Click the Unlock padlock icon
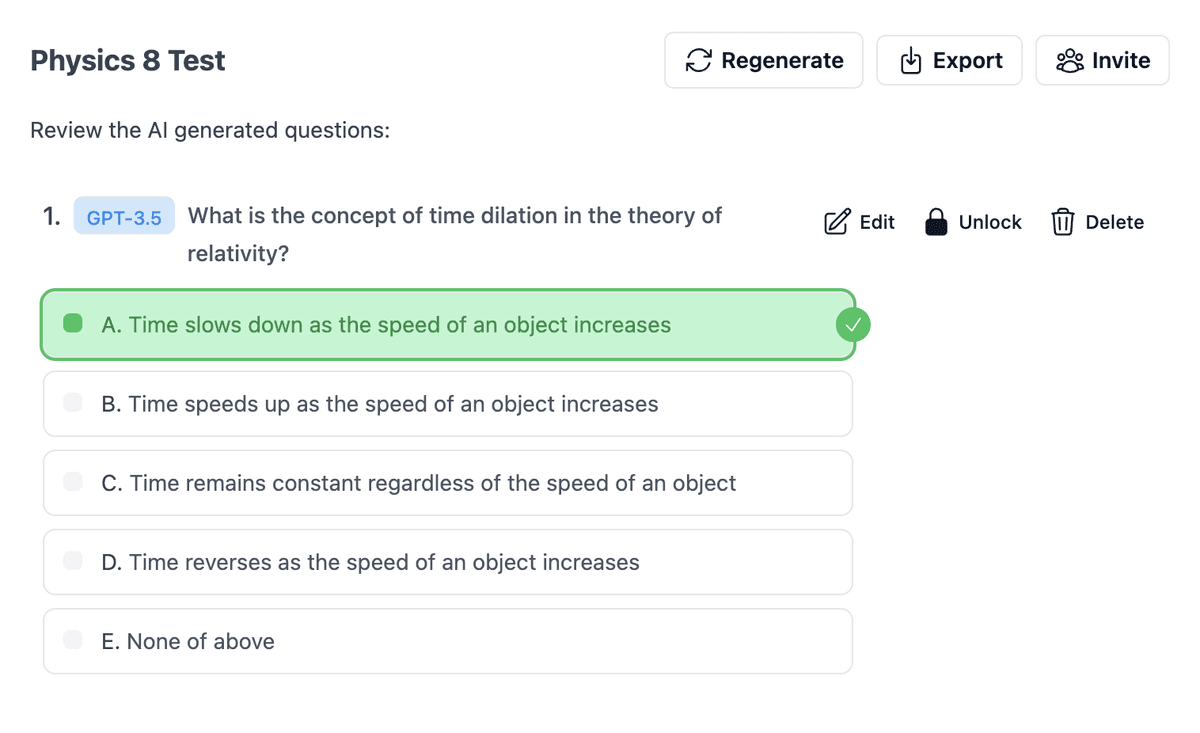1200x733 pixels. click(x=937, y=221)
